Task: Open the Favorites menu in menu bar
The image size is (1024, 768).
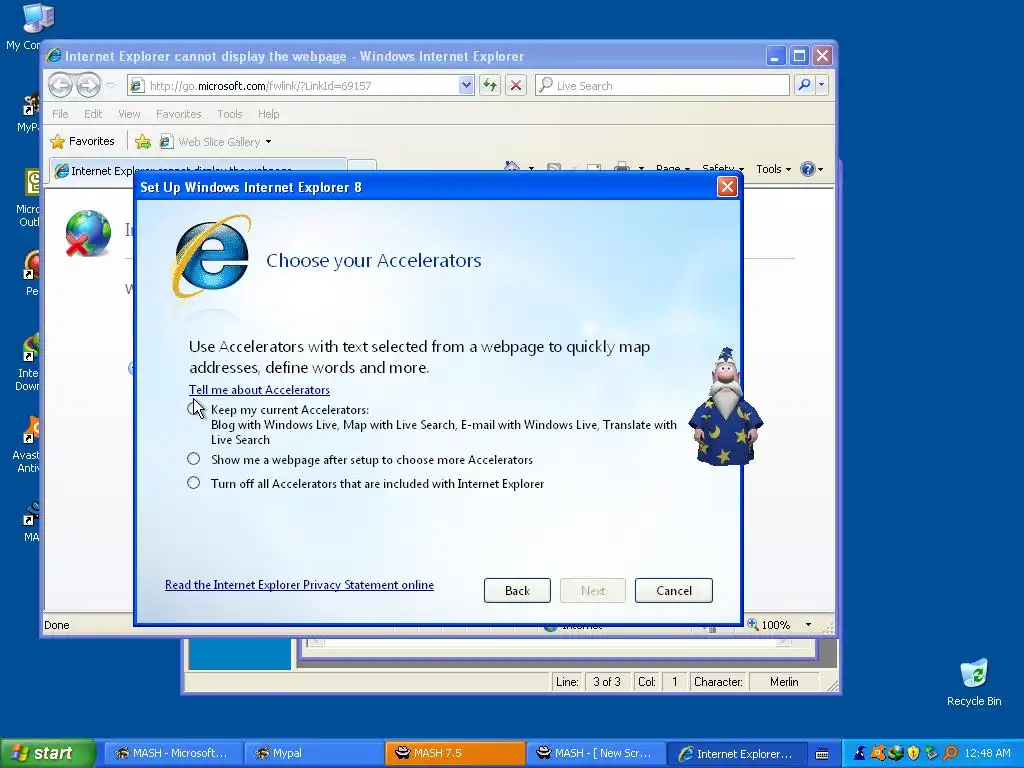Action: (178, 114)
